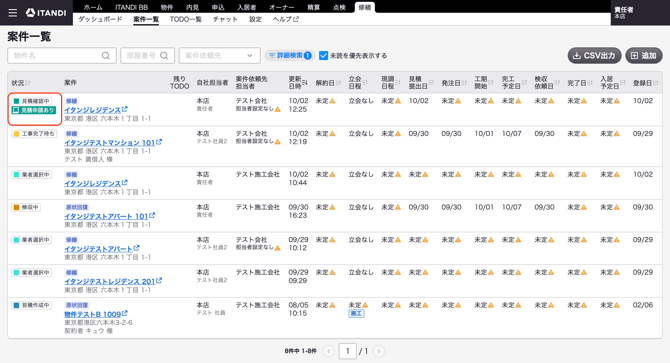Sort by 完了日 column sort icon
The width and height of the screenshot is (670, 363).
(590, 83)
